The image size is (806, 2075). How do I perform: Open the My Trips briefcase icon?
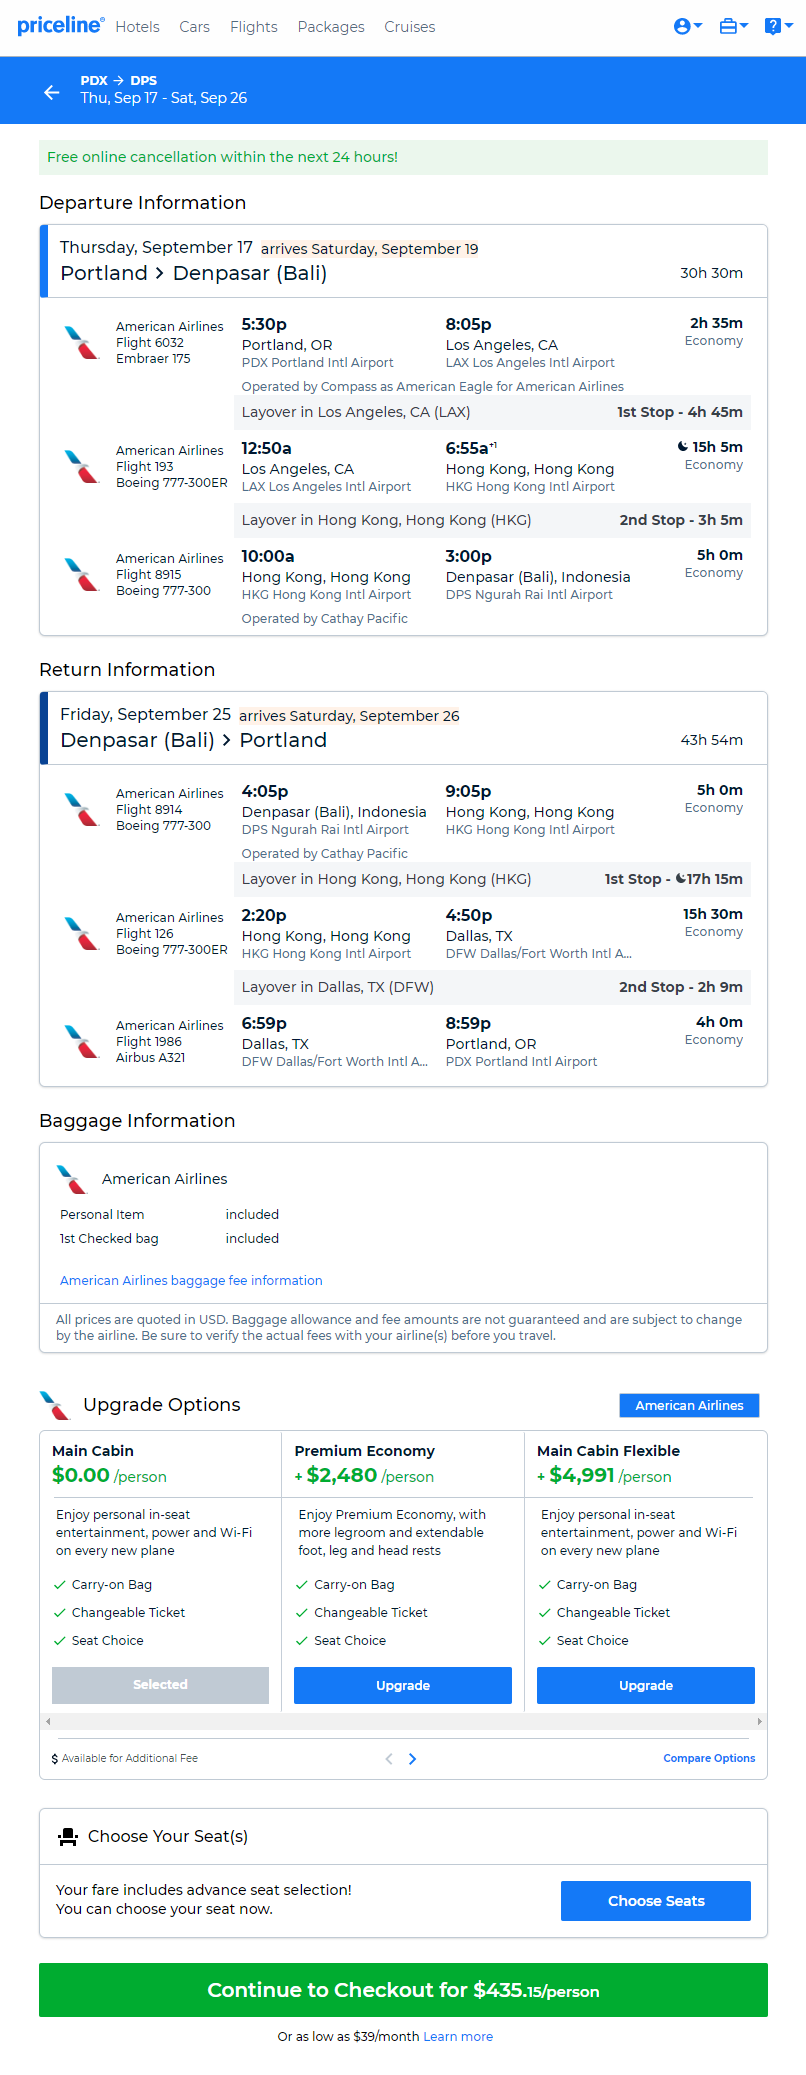pos(733,27)
